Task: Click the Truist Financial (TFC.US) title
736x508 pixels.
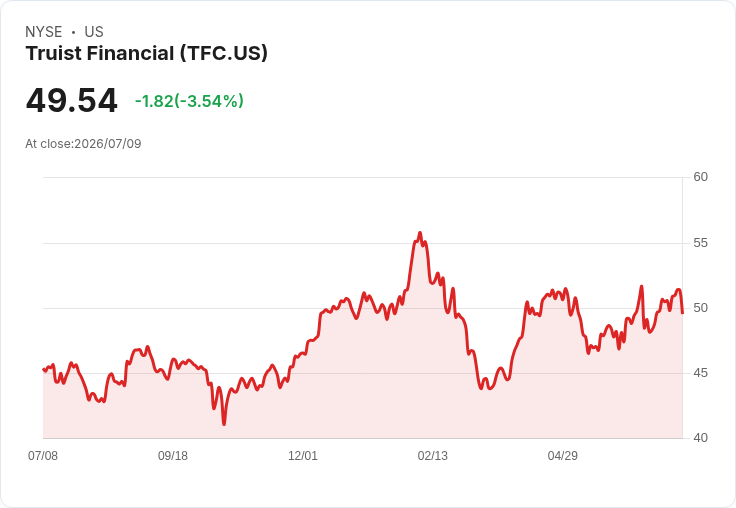Action: (x=146, y=53)
